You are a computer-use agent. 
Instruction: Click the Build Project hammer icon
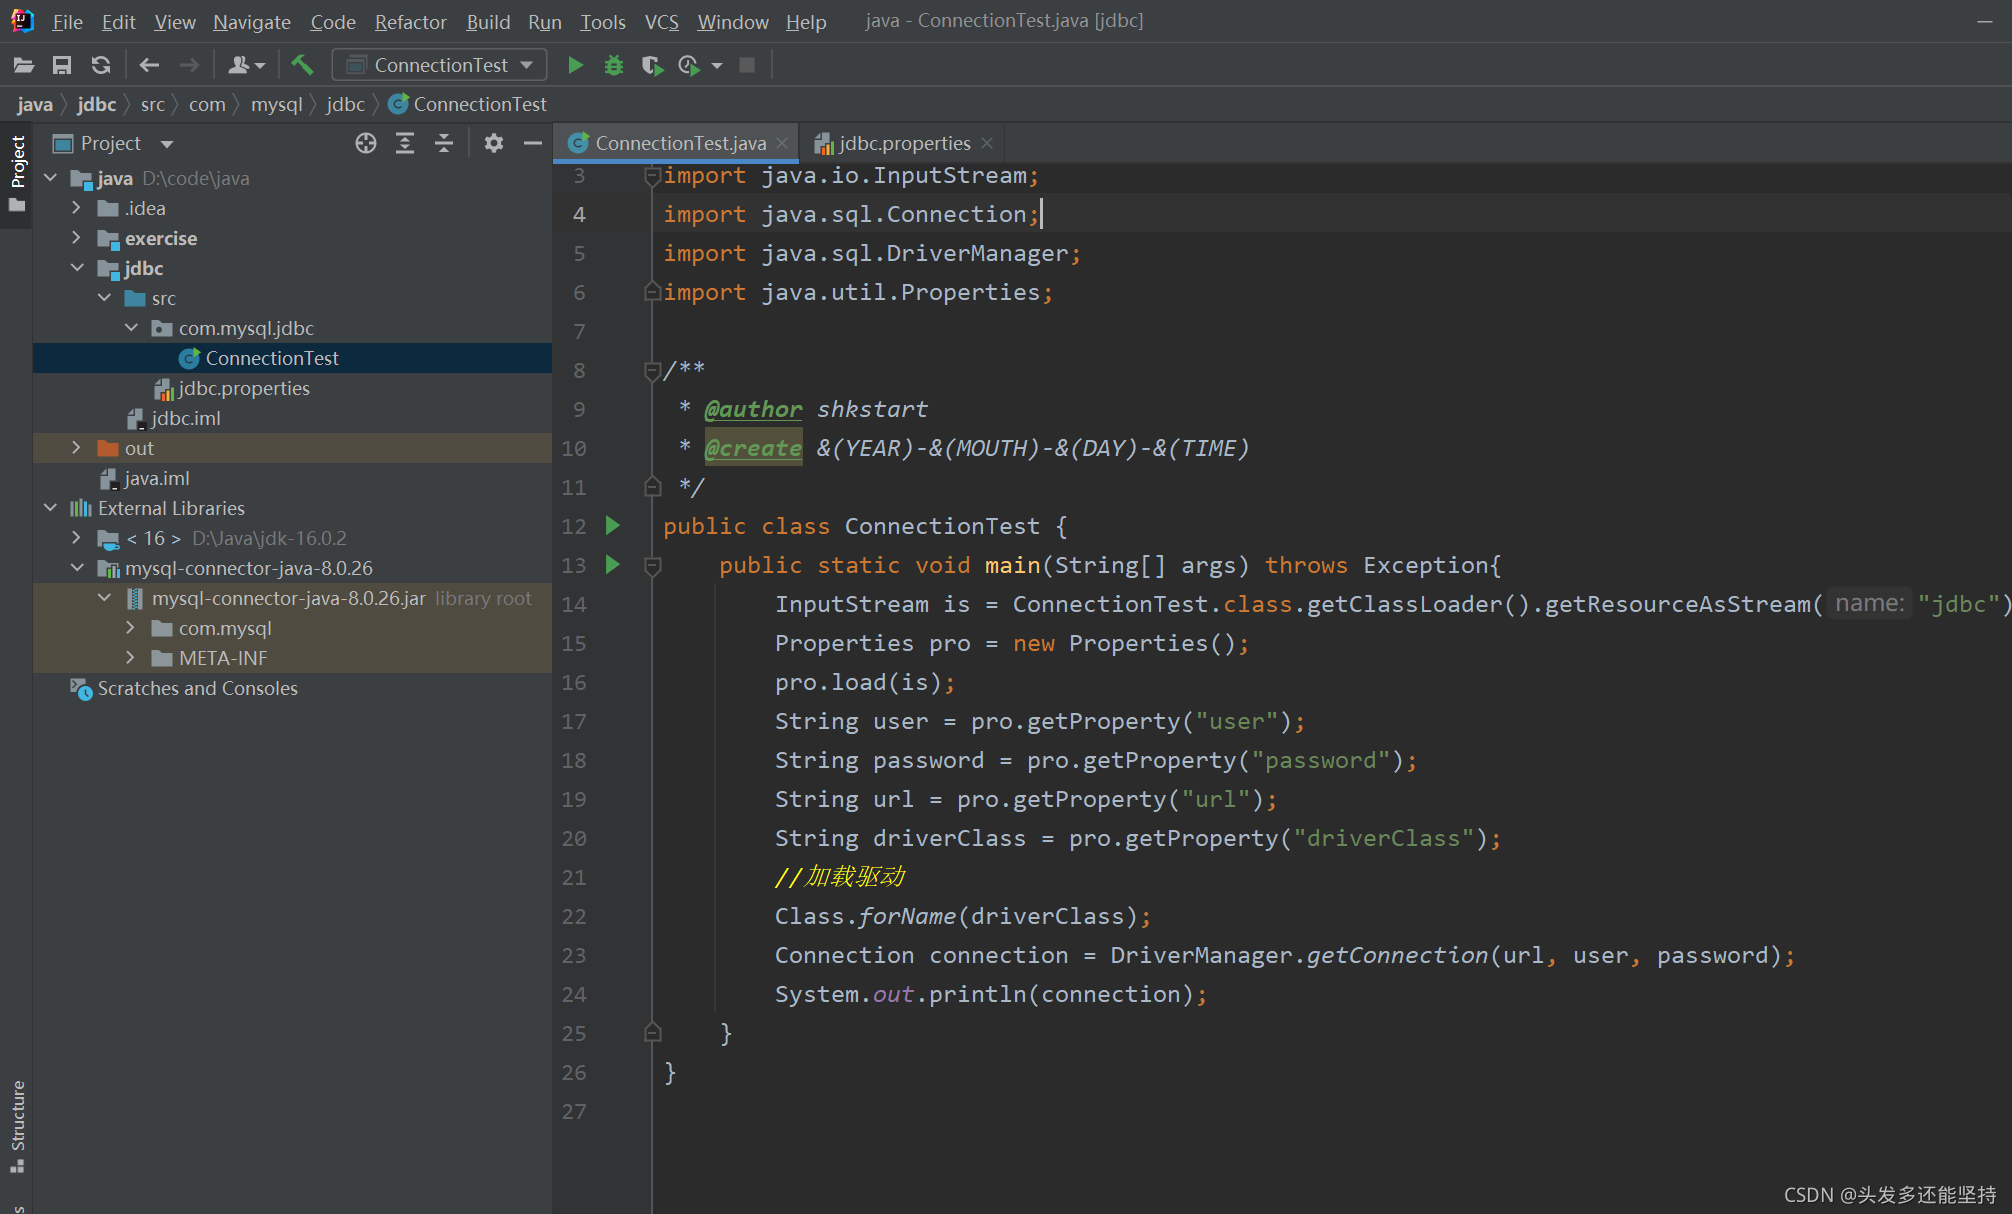tap(302, 64)
